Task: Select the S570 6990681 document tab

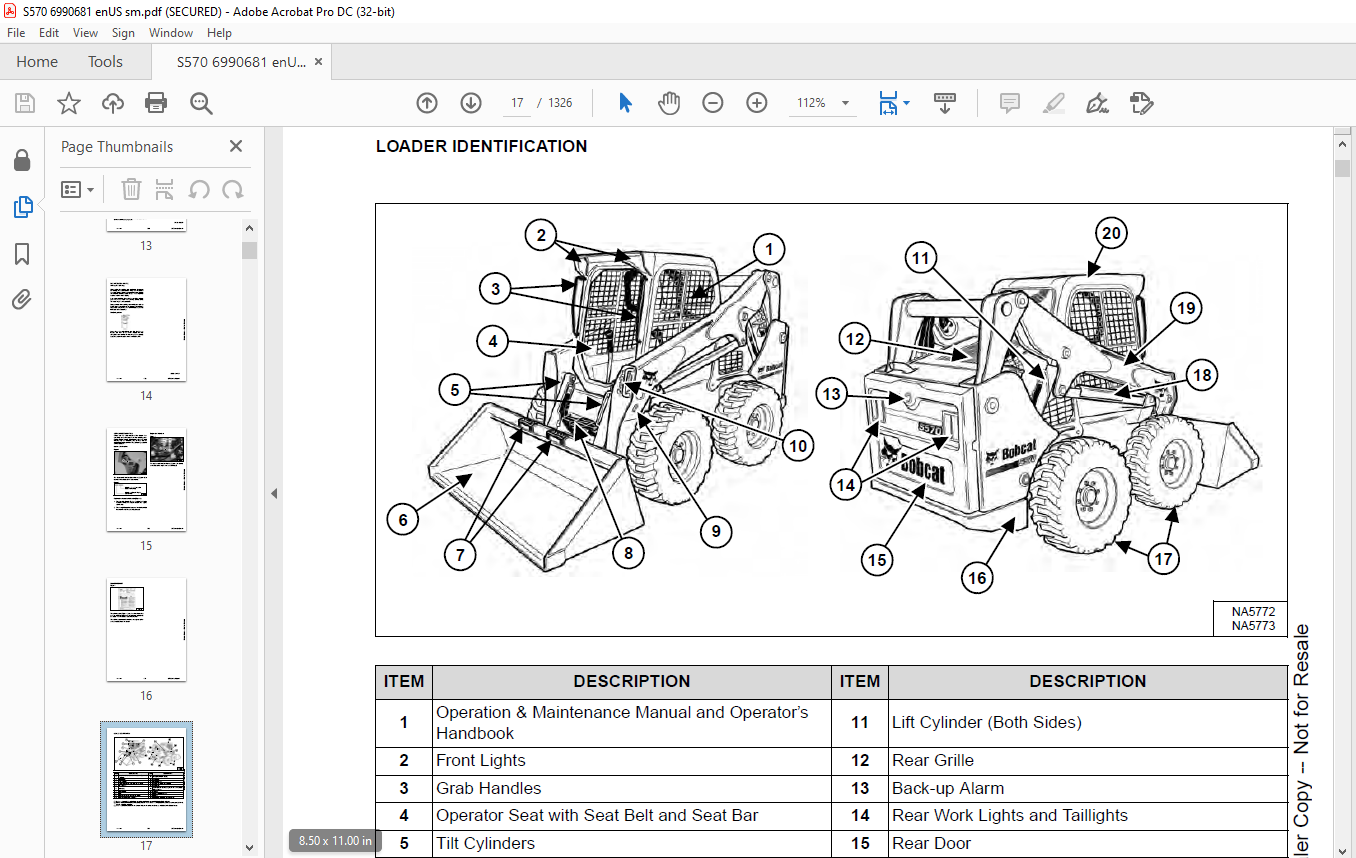Action: tap(241, 62)
